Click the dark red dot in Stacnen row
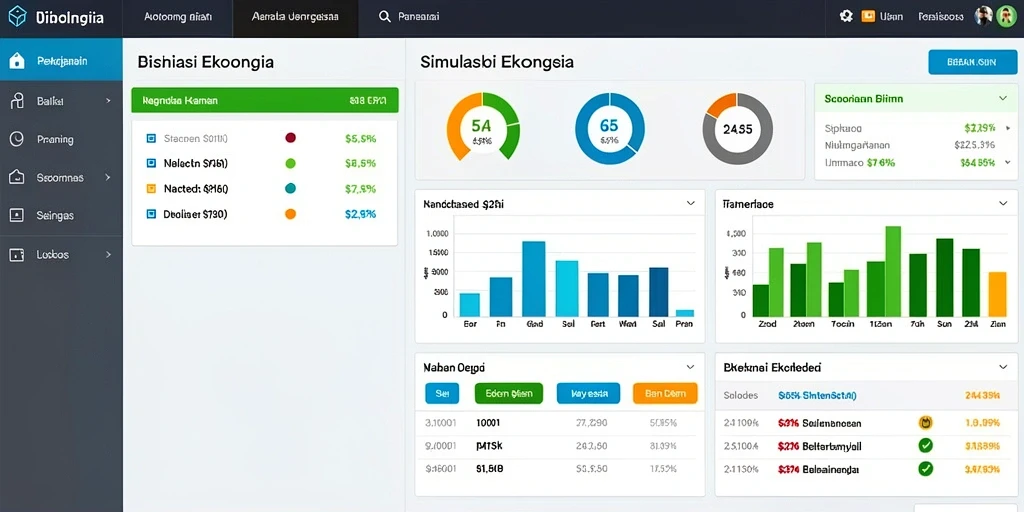The width and height of the screenshot is (1024, 512). [291, 138]
